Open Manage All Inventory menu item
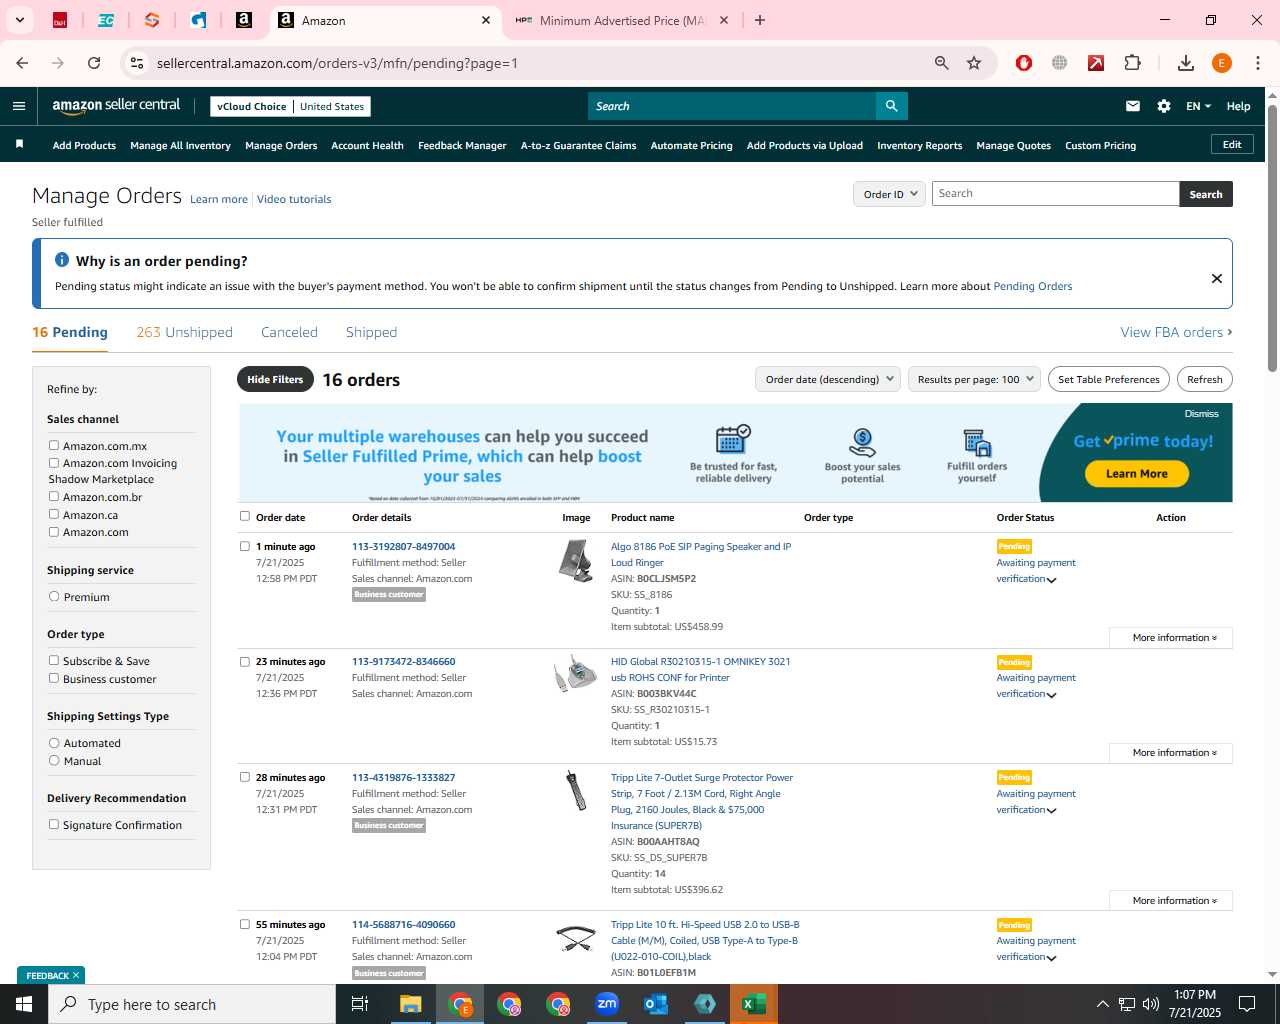Viewport: 1280px width, 1024px height. pyautogui.click(x=180, y=145)
